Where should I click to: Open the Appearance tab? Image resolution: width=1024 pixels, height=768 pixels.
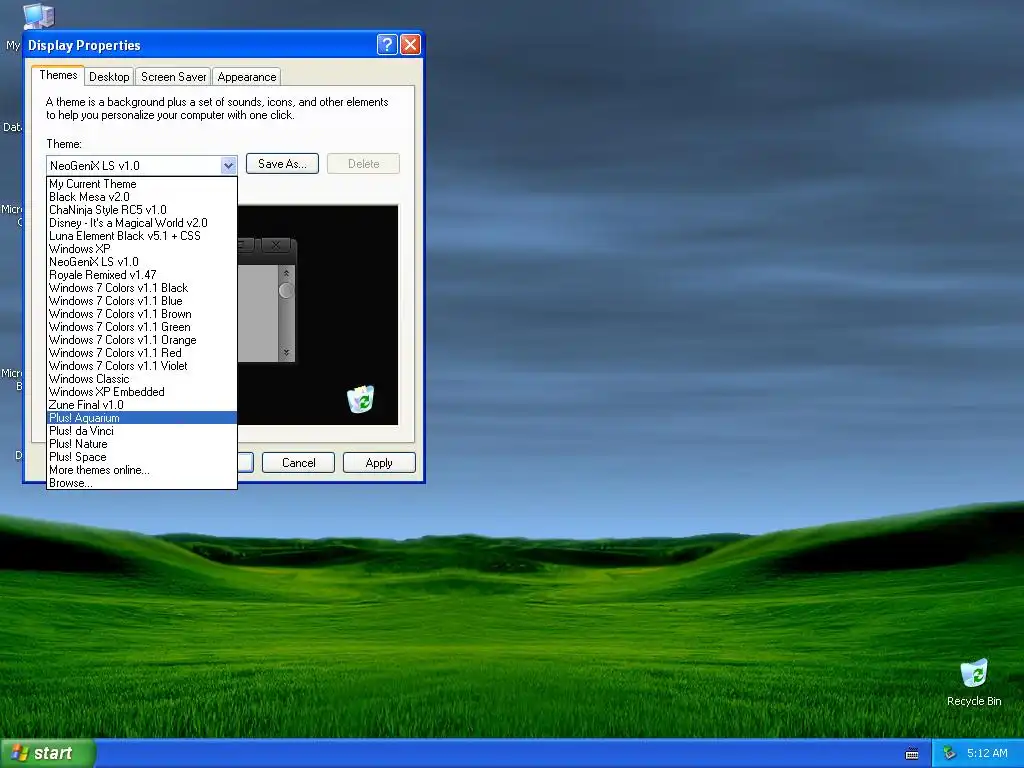tap(247, 76)
